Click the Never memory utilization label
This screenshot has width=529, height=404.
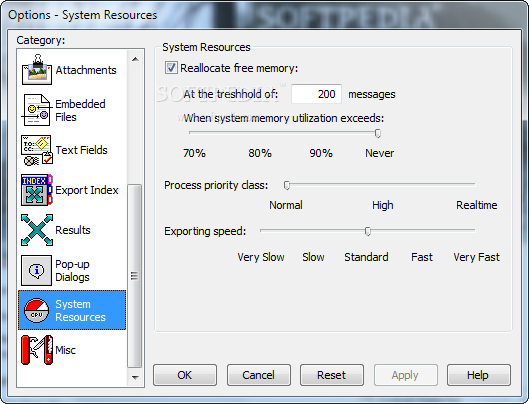point(380,153)
